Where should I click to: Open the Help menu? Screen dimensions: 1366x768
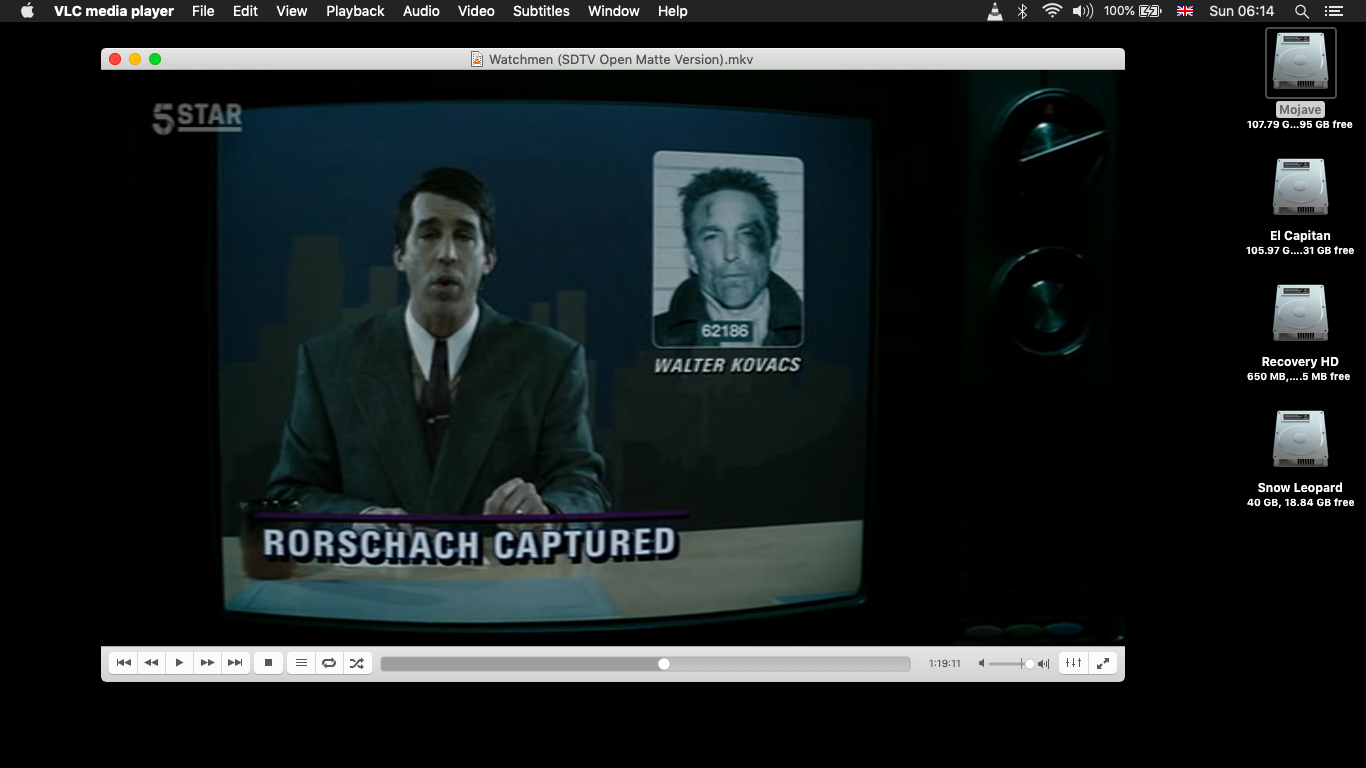[x=673, y=11]
